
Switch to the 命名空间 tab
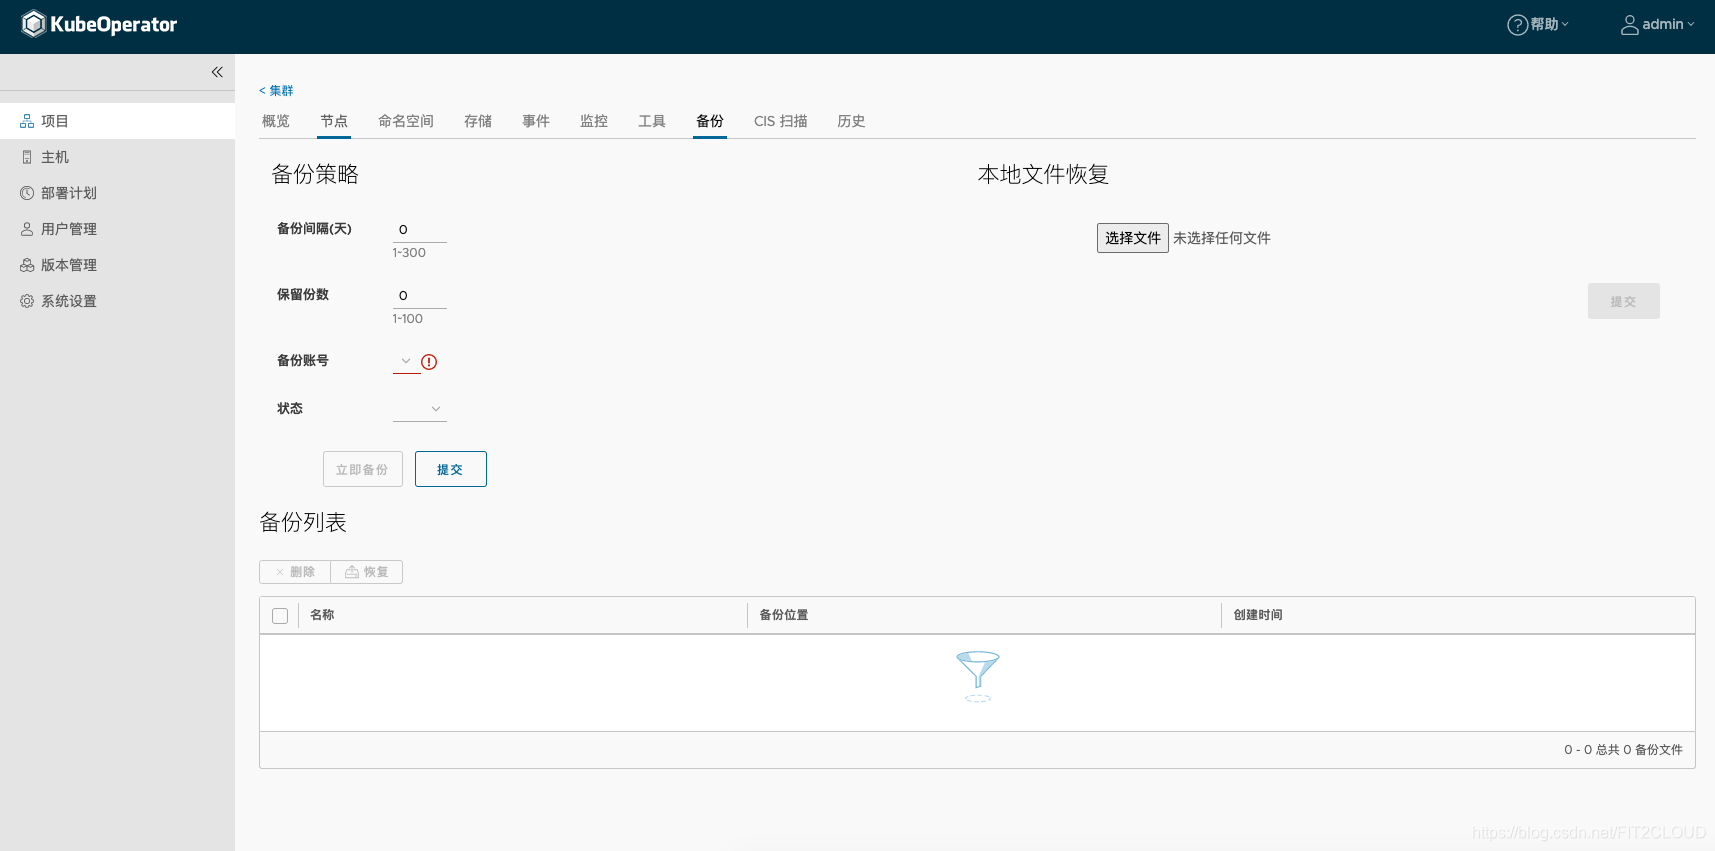[406, 121]
